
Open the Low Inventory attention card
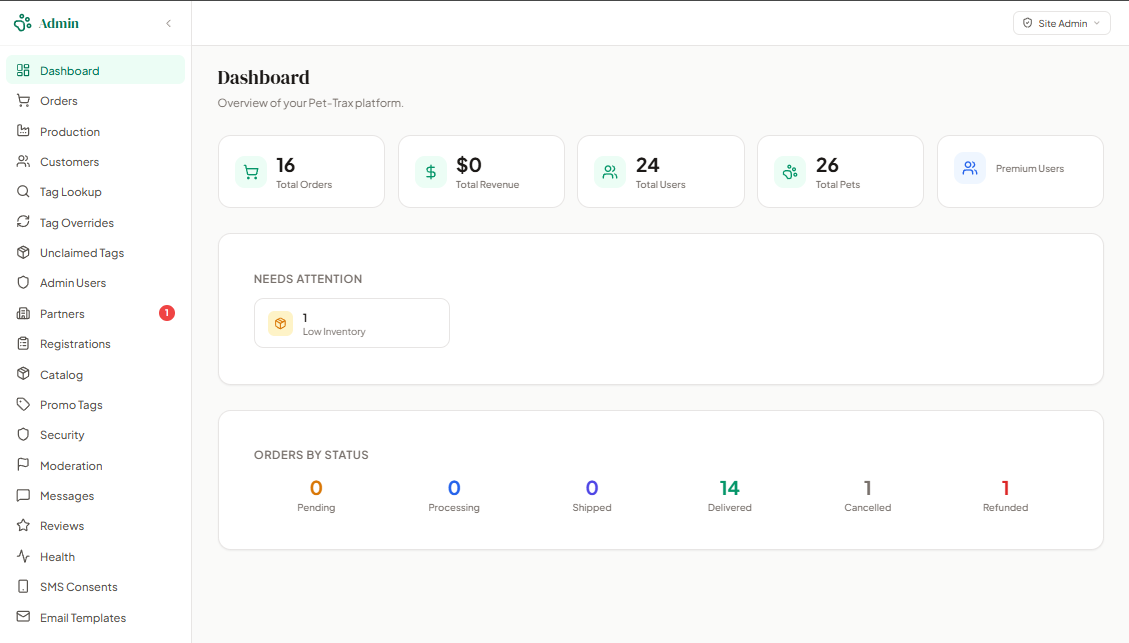click(x=351, y=323)
